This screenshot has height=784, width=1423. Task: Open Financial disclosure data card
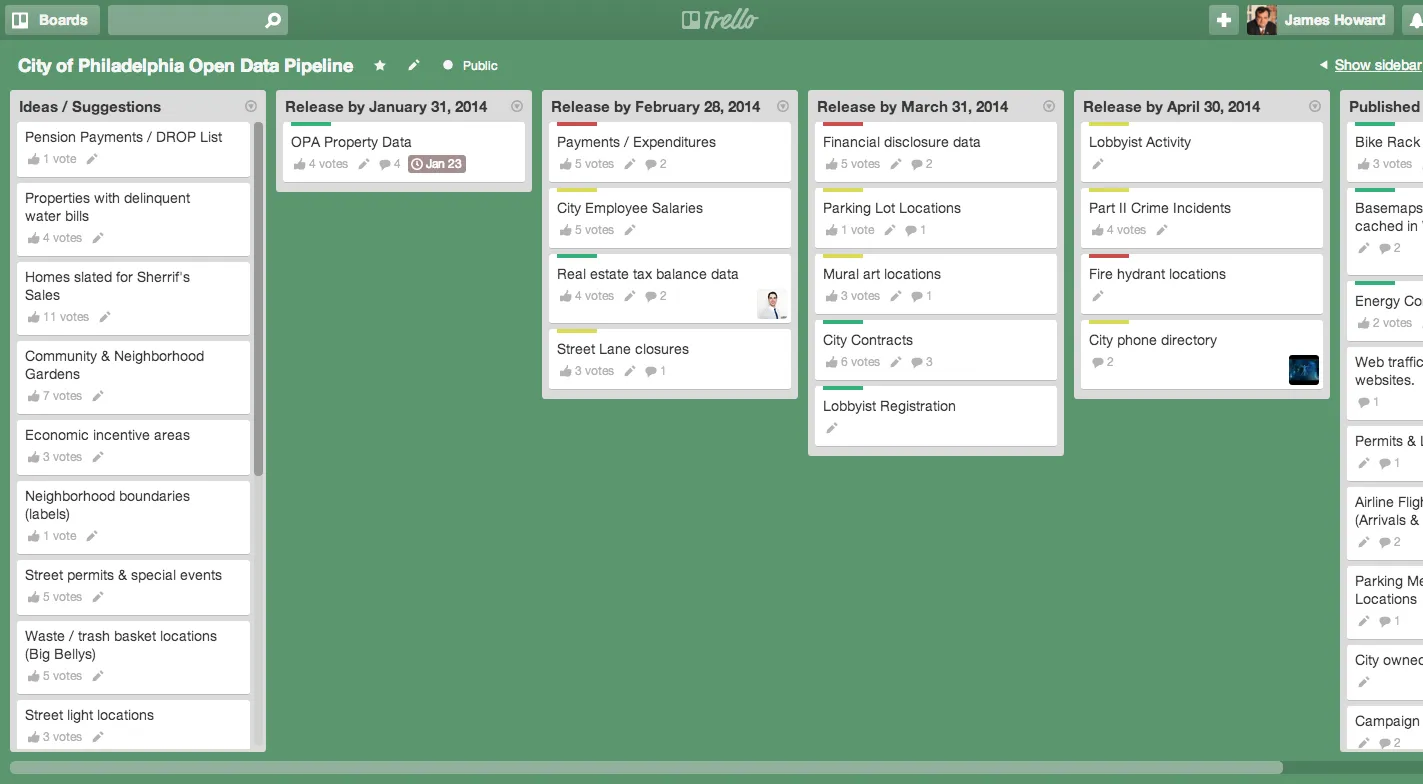coord(936,152)
